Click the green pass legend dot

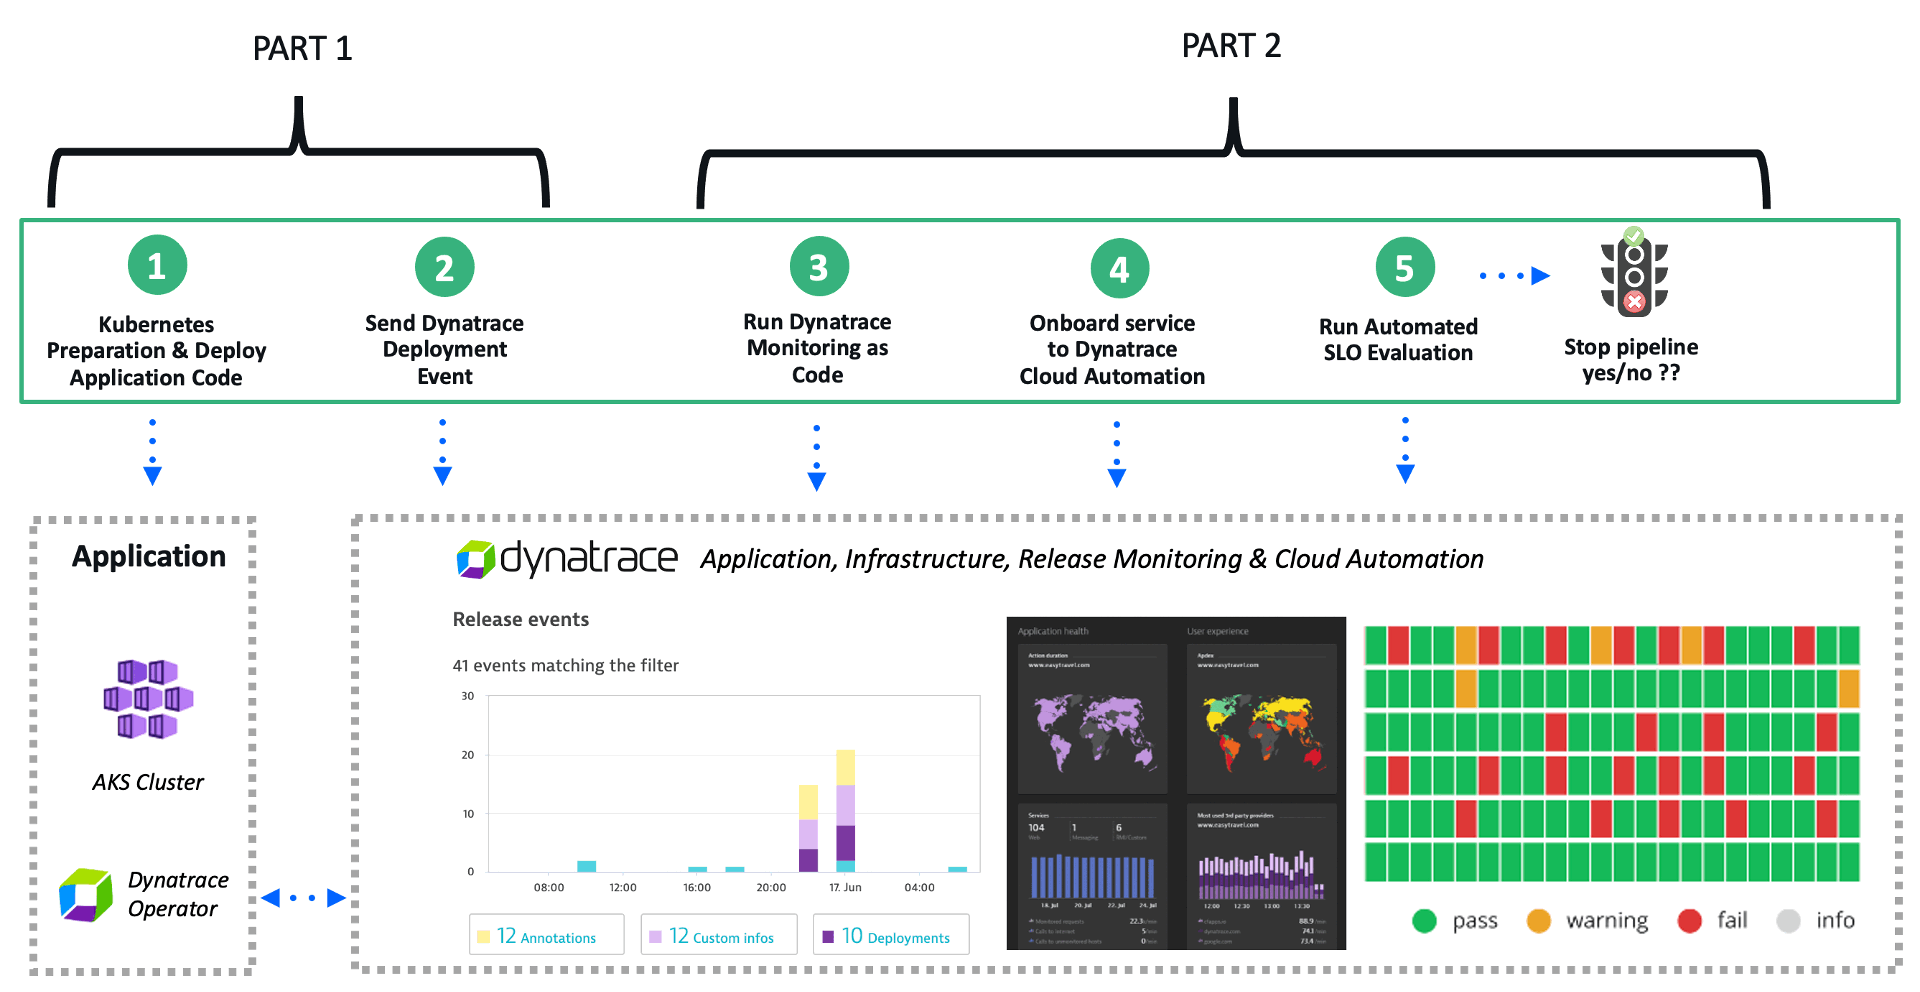click(1424, 921)
